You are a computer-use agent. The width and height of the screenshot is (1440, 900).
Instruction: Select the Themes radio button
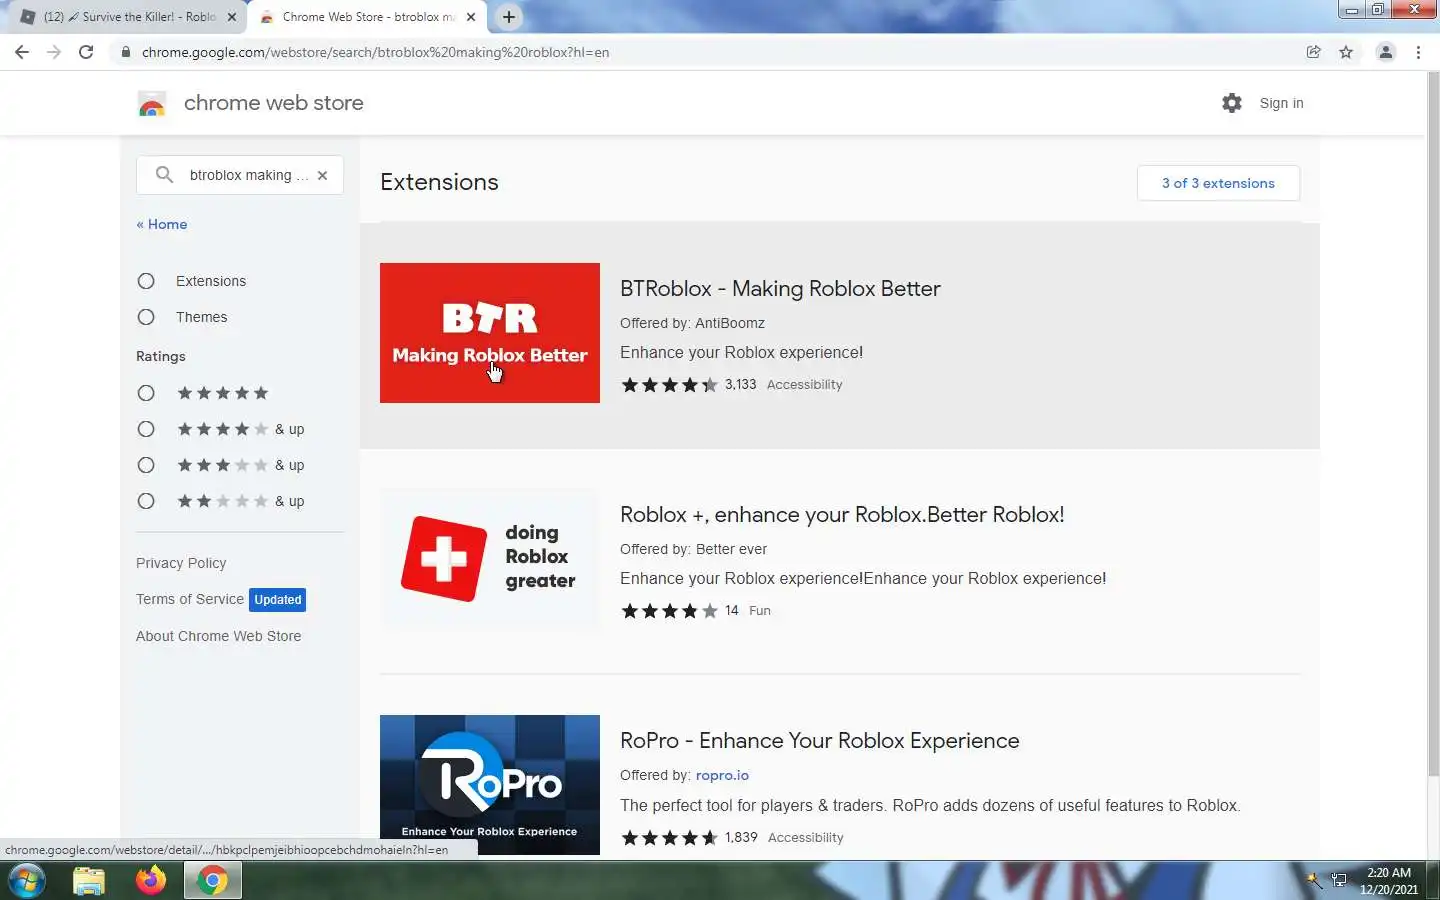[146, 317]
